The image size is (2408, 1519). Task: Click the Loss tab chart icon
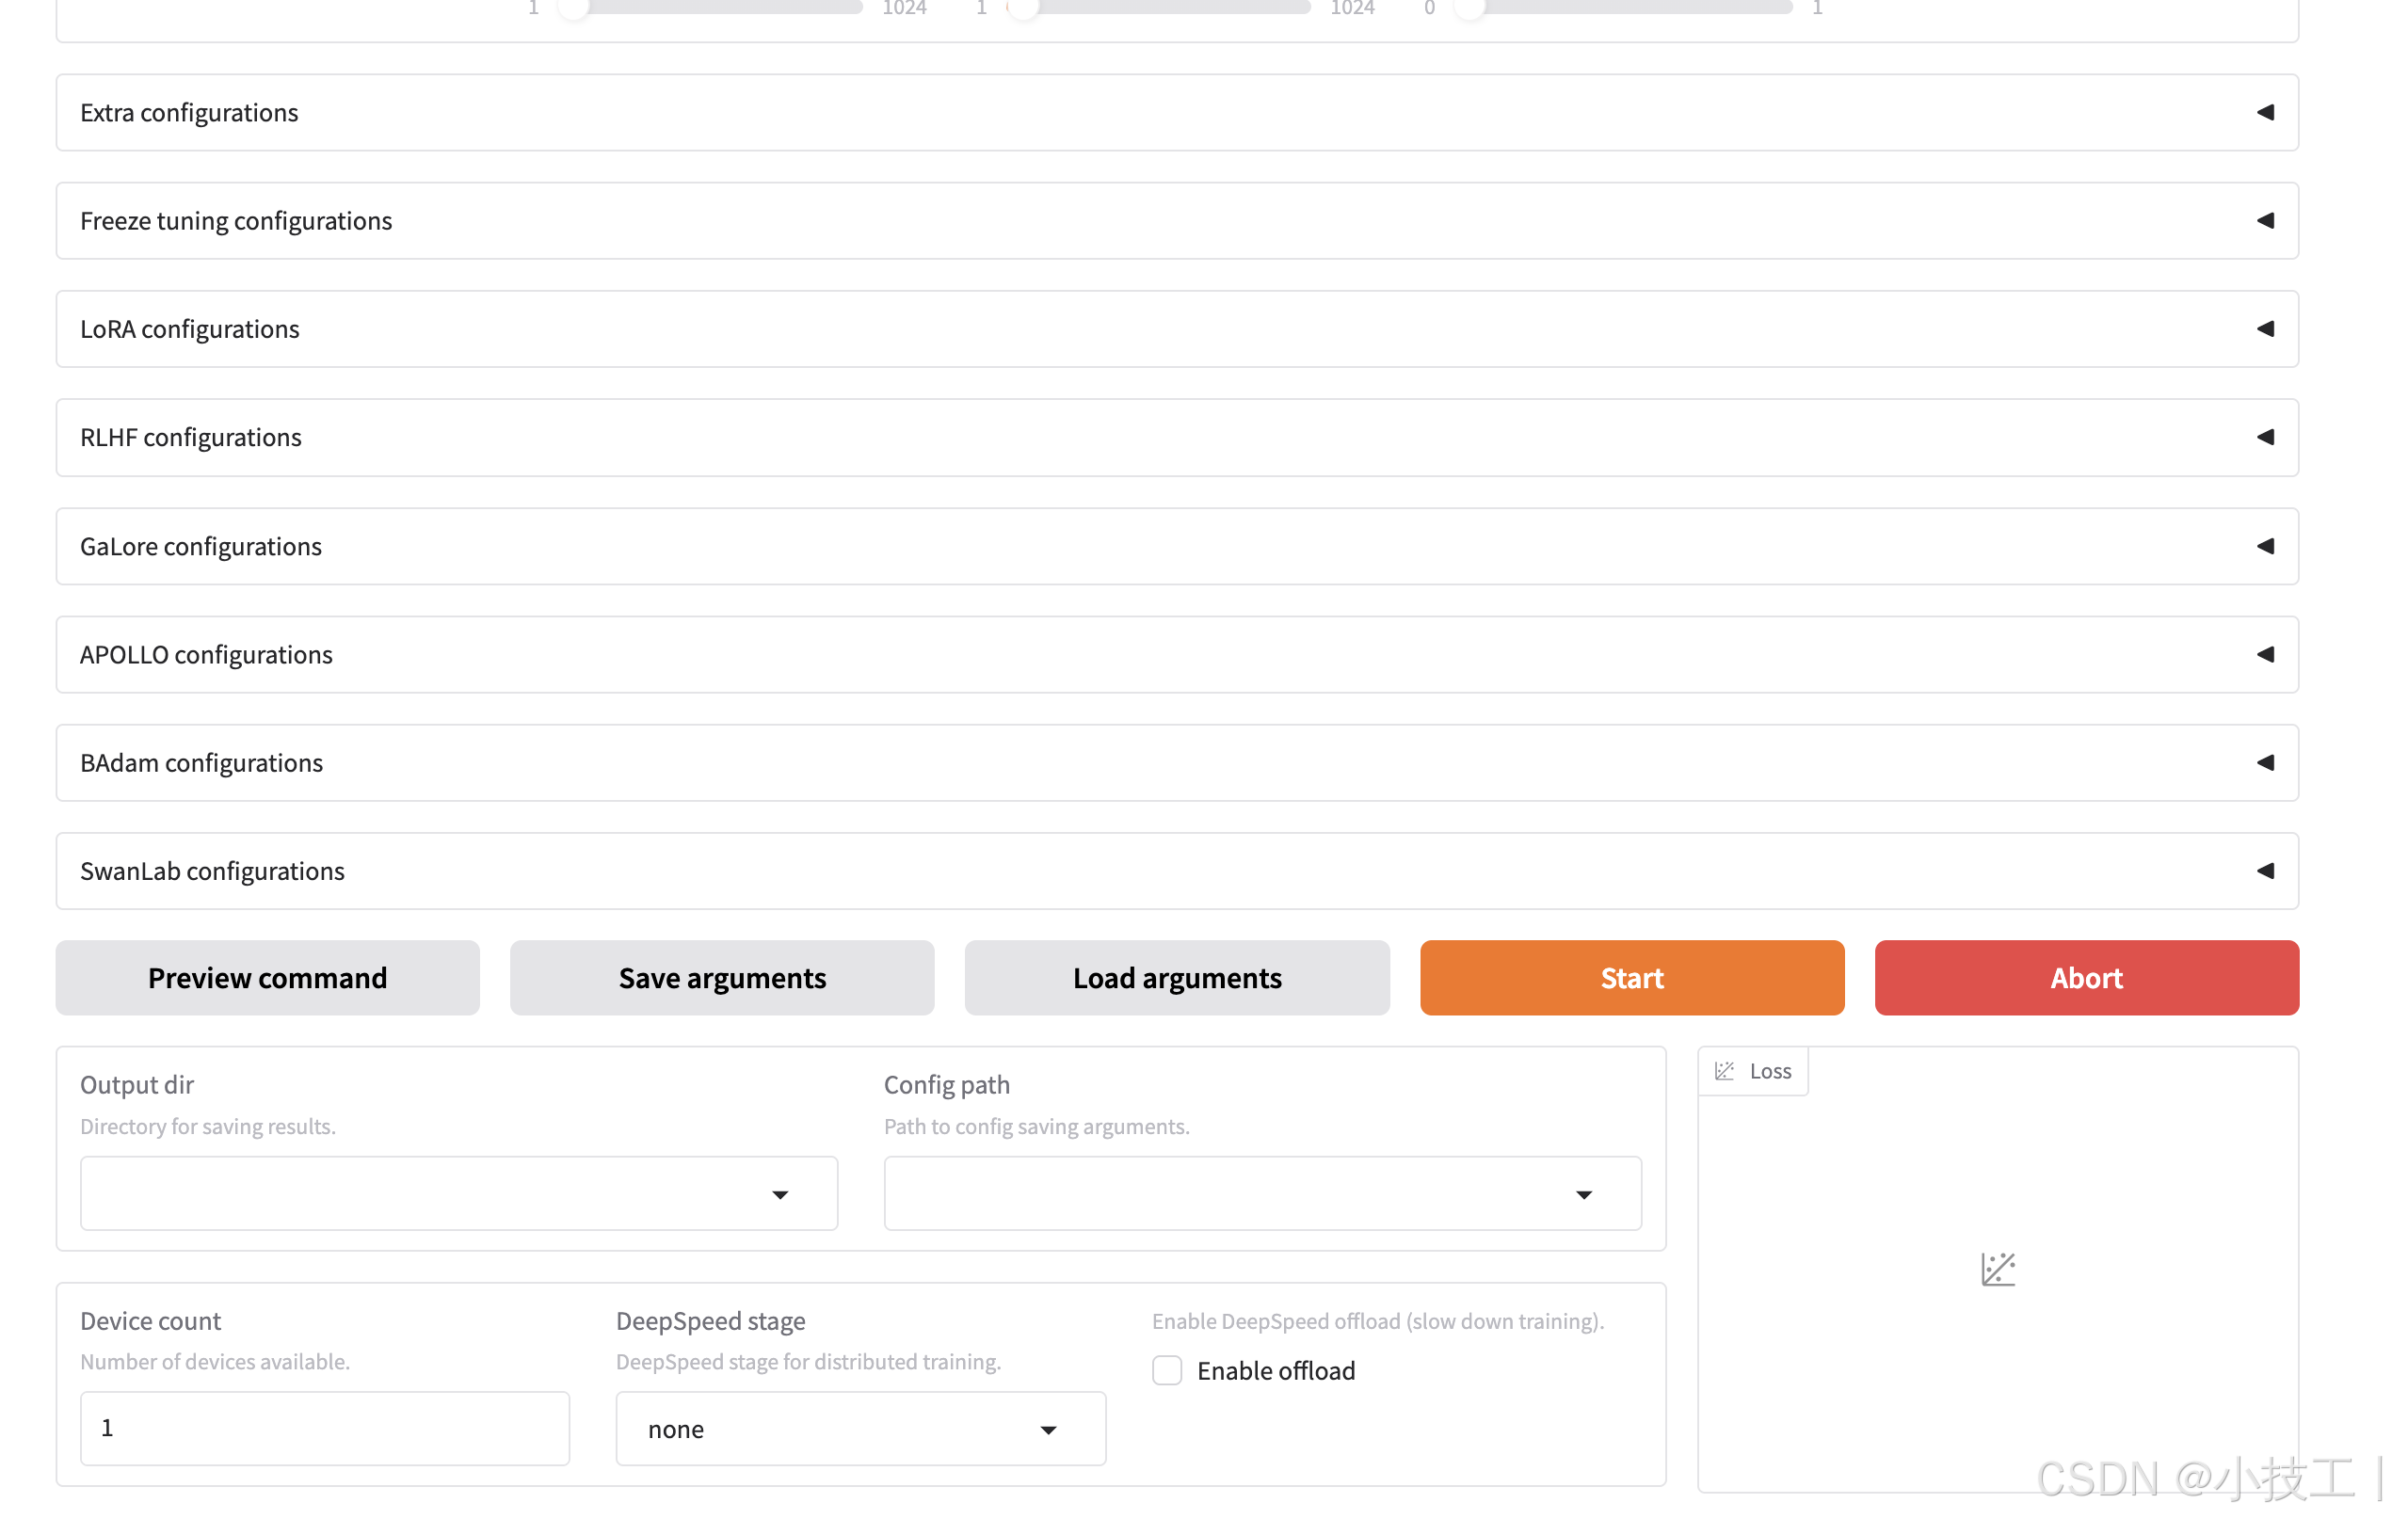[1724, 1071]
